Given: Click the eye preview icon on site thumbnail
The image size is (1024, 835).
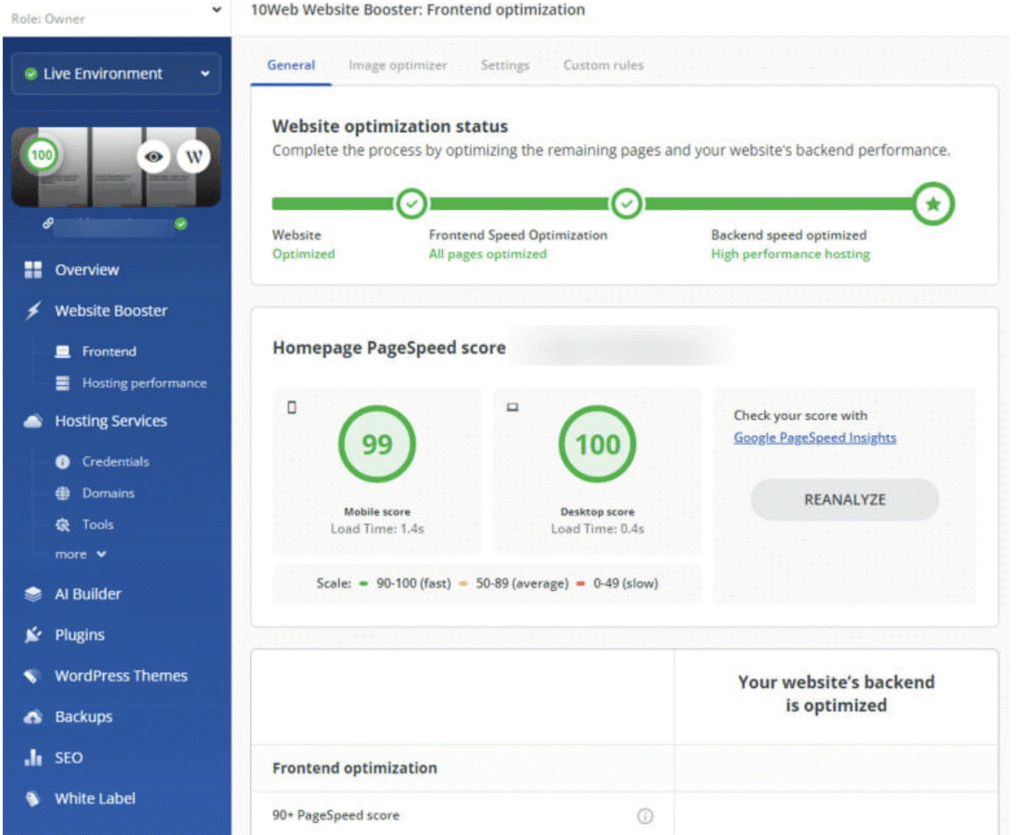Looking at the screenshot, I should 153,157.
